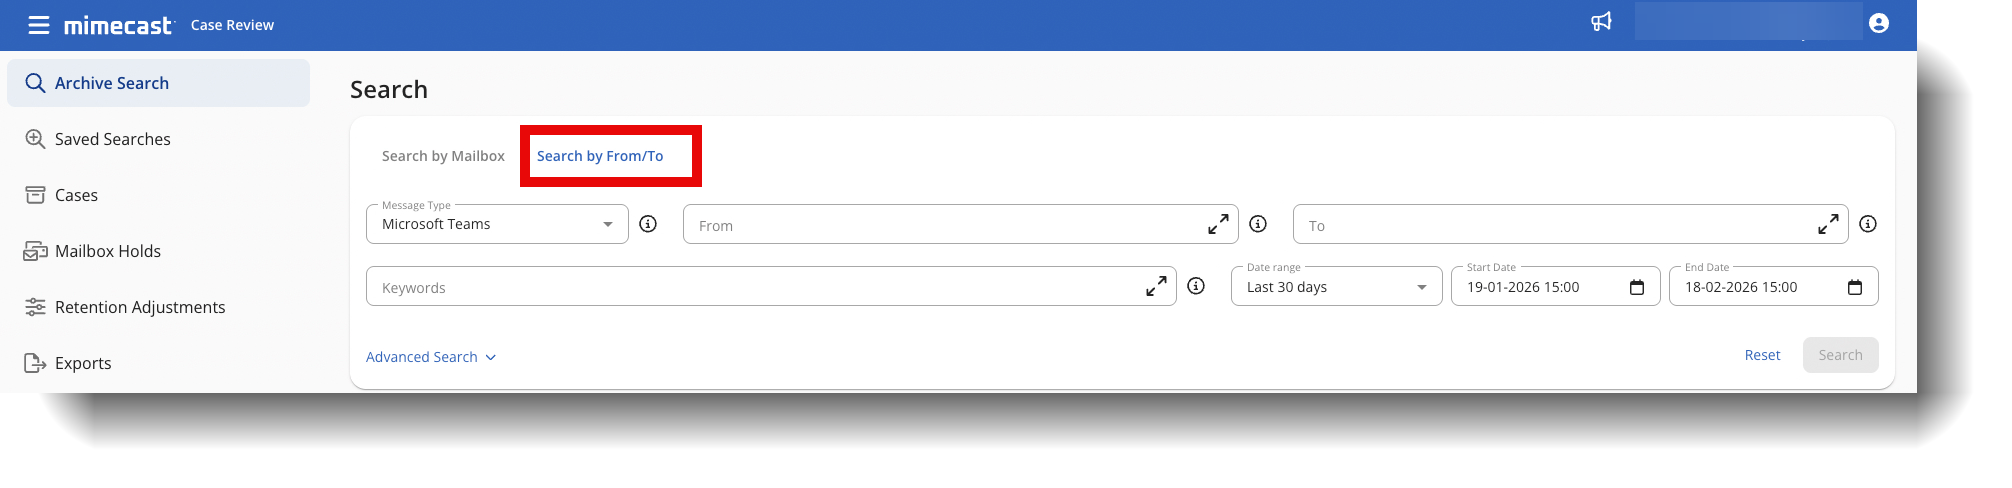Click the announcements megaphone icon
This screenshot has height=488, width=2012.
point(1601,22)
